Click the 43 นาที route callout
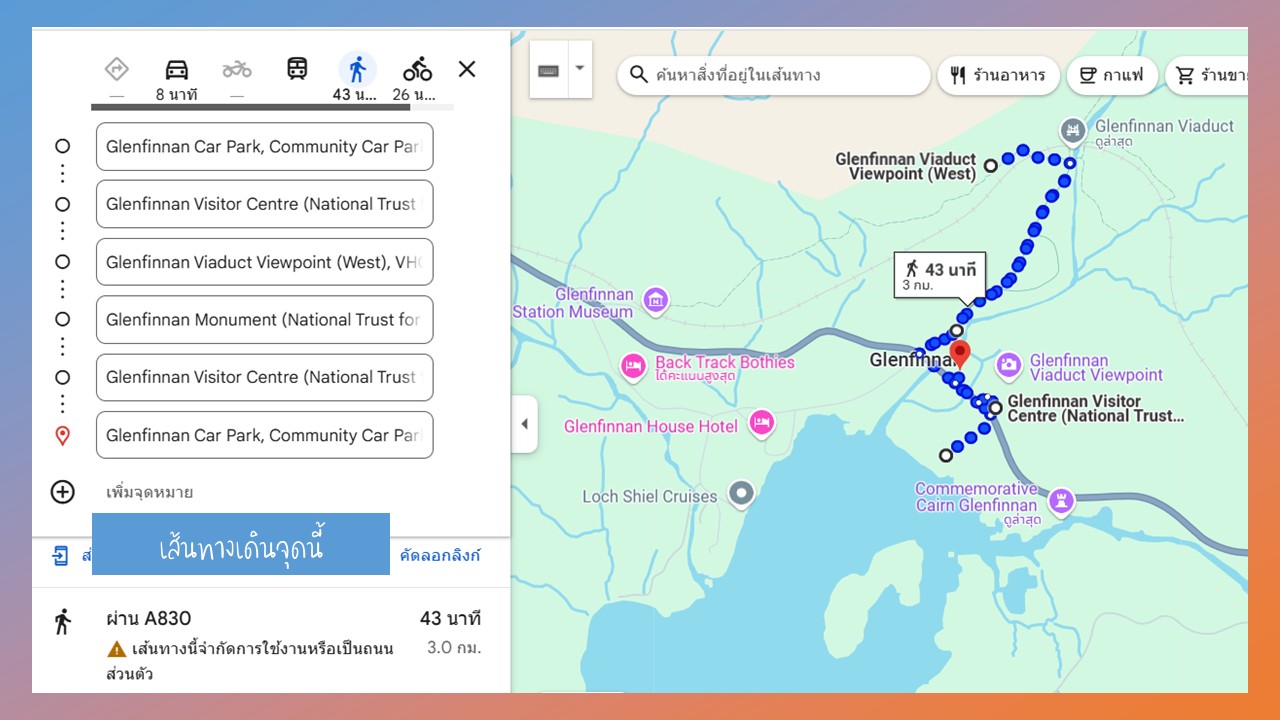The width and height of the screenshot is (1280, 720). [940, 277]
